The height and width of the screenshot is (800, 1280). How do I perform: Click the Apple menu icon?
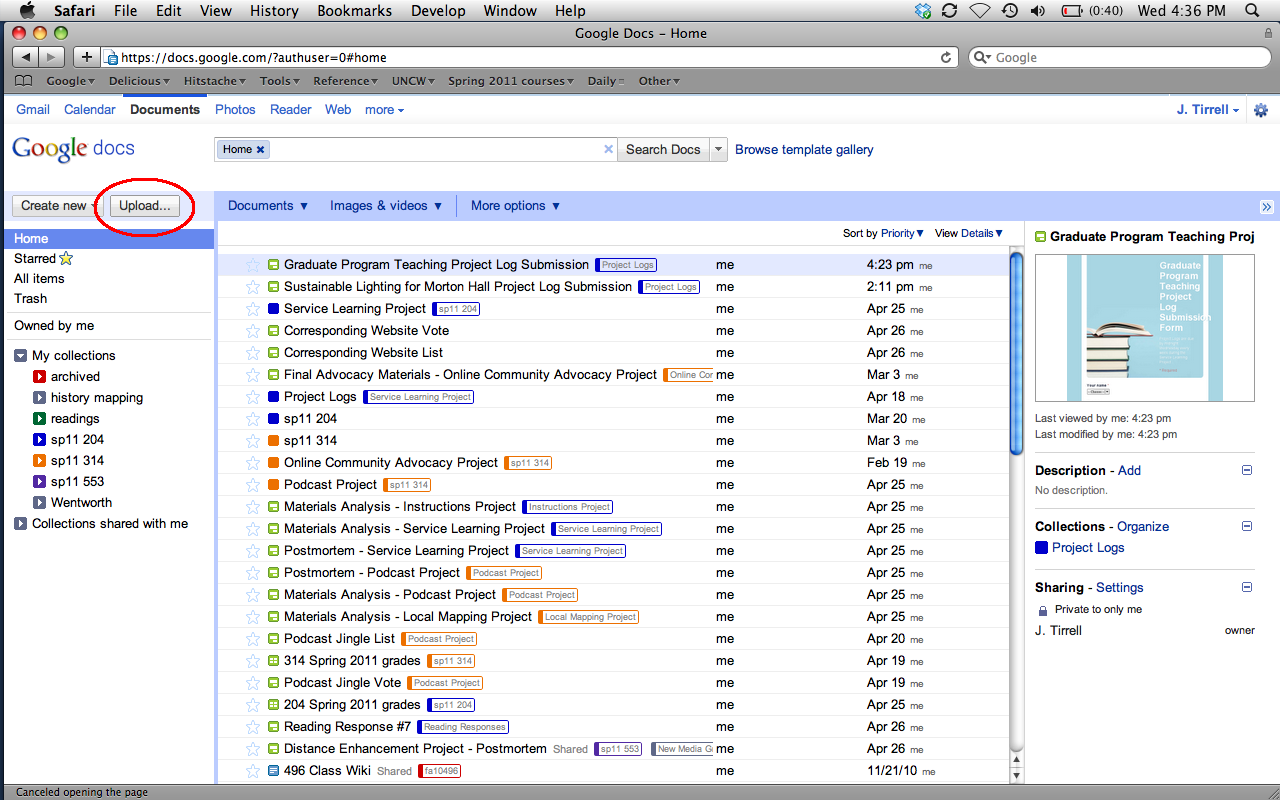tap(27, 11)
